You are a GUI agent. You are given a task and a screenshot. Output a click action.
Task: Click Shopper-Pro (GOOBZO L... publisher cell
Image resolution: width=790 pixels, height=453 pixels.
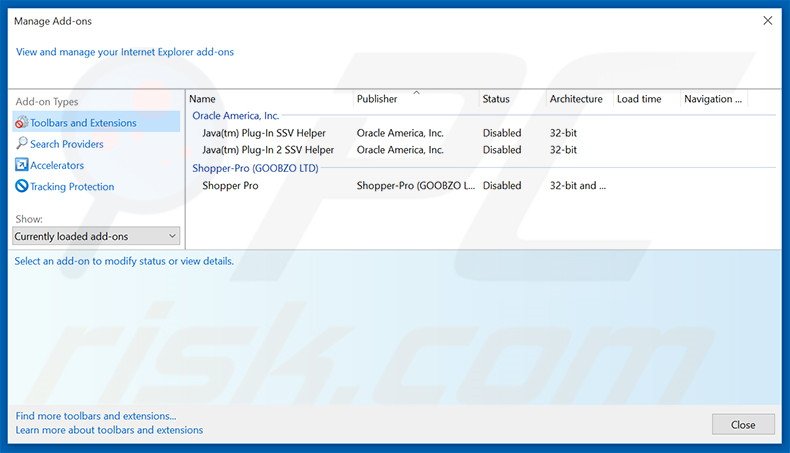tap(416, 185)
